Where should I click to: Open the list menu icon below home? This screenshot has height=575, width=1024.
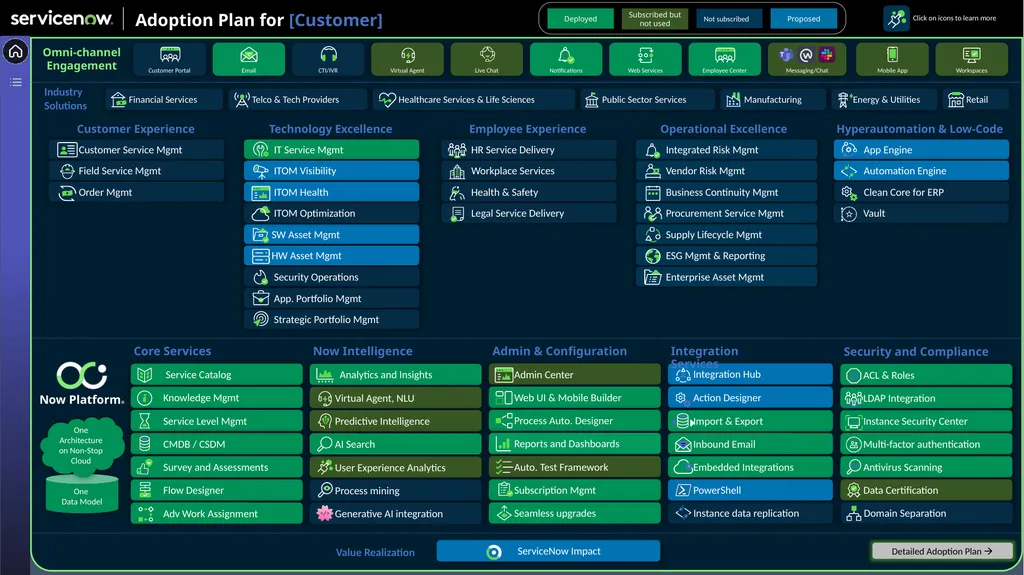tap(16, 82)
